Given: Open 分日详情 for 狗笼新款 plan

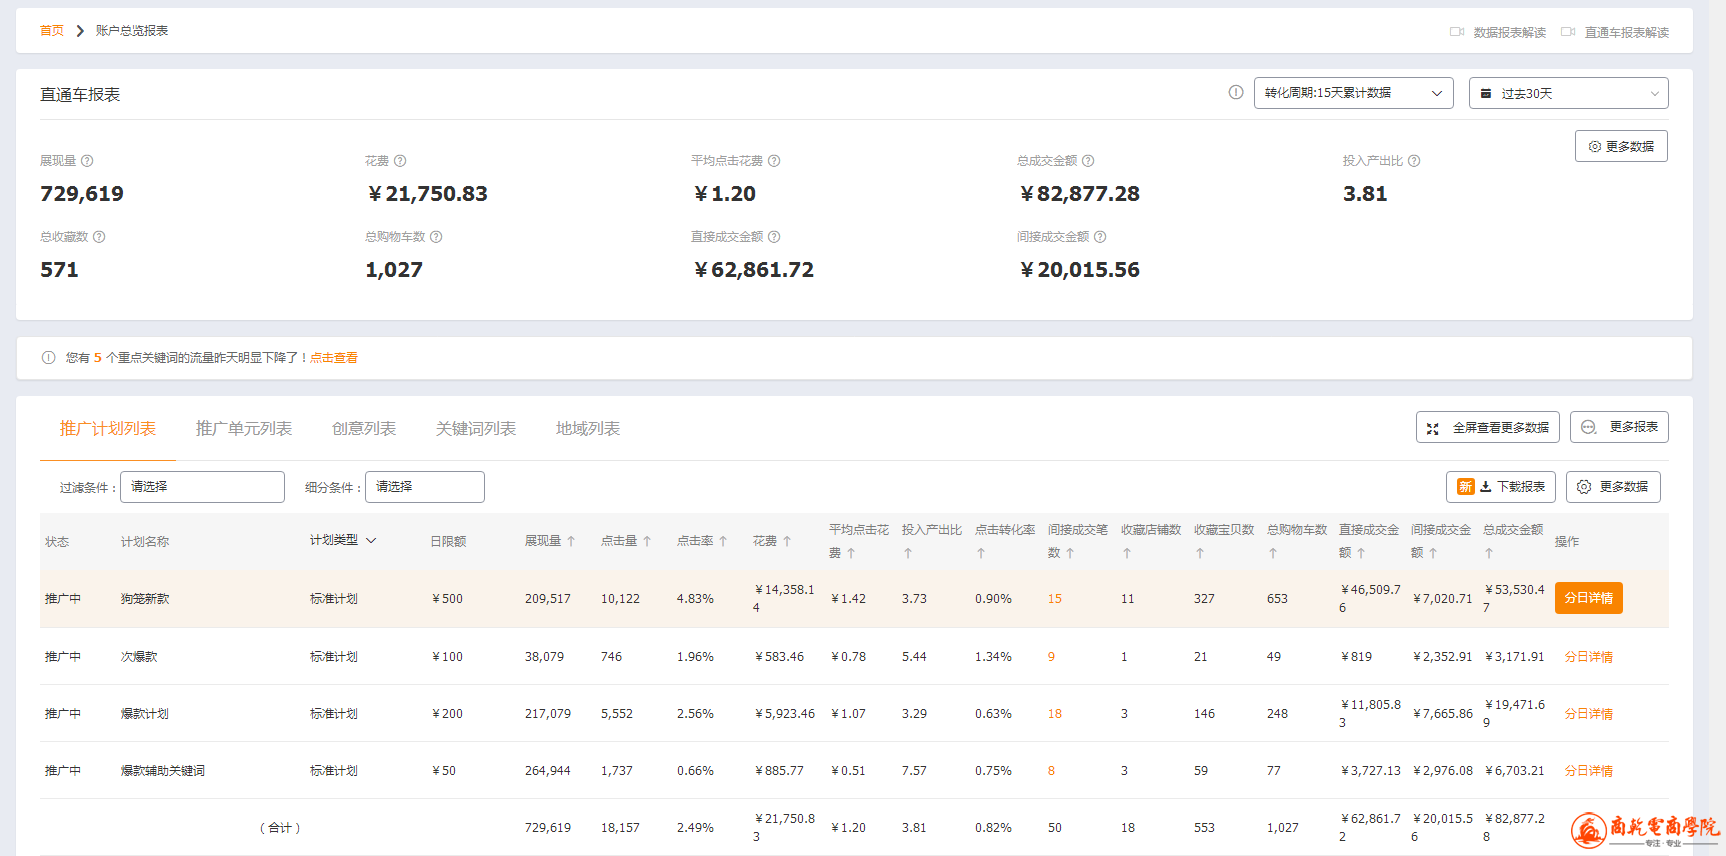Looking at the screenshot, I should (x=1588, y=598).
